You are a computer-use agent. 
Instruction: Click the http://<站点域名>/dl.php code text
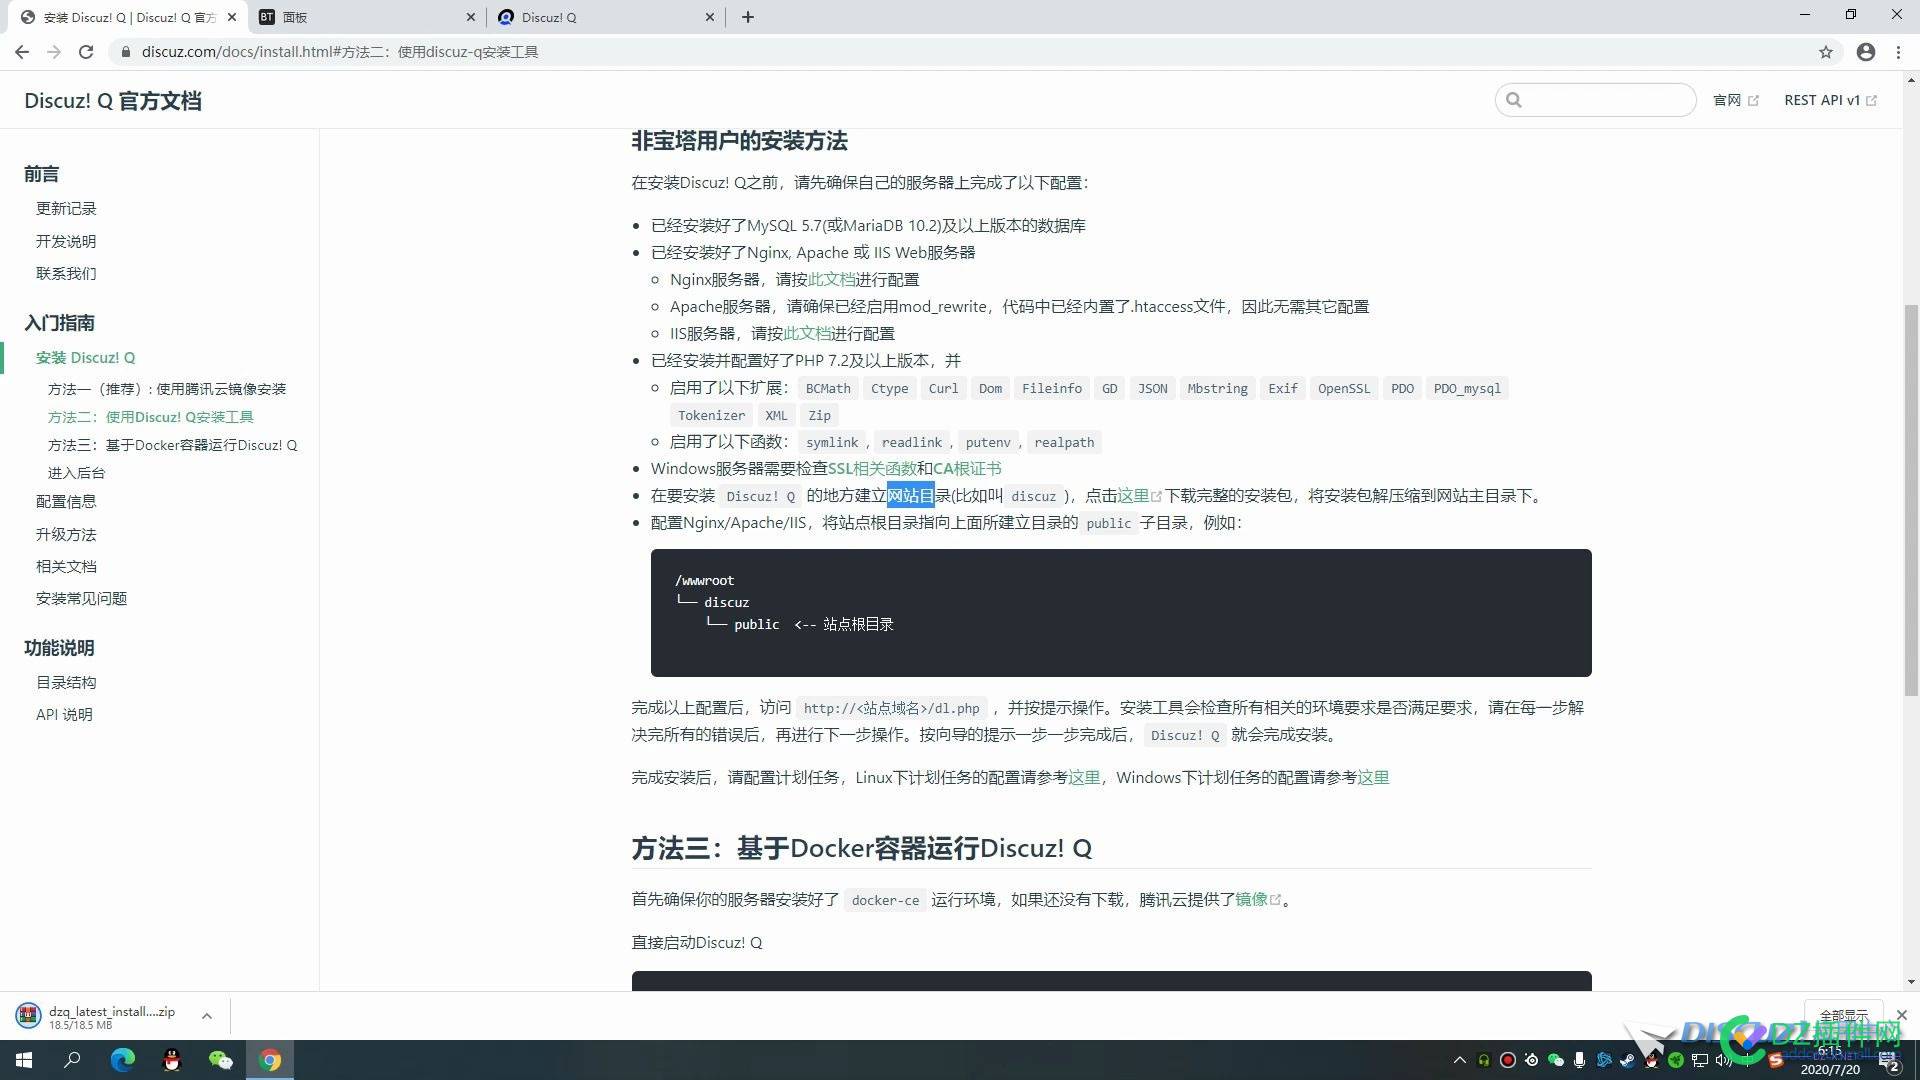point(891,708)
